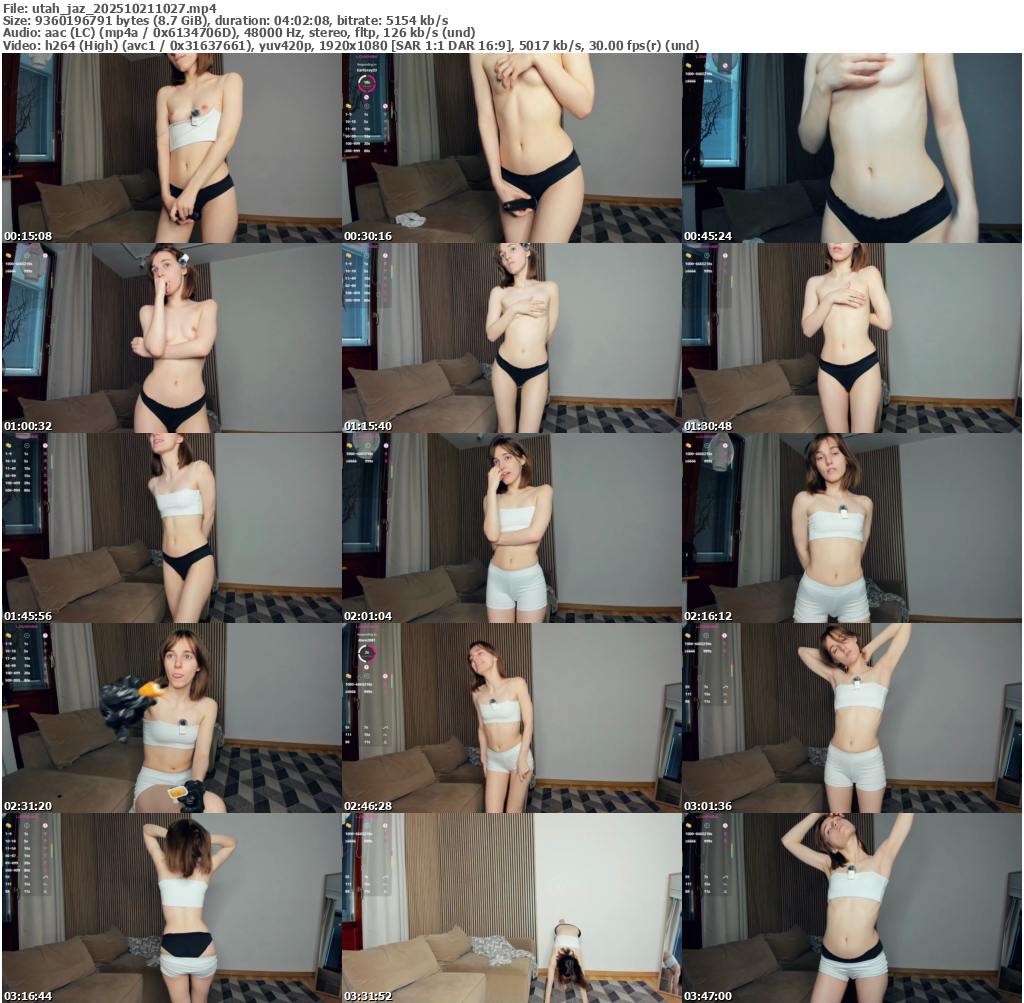This screenshot has width=1024, height=1003.
Task: Click the frame at 03:01:36
Action: tap(851, 718)
